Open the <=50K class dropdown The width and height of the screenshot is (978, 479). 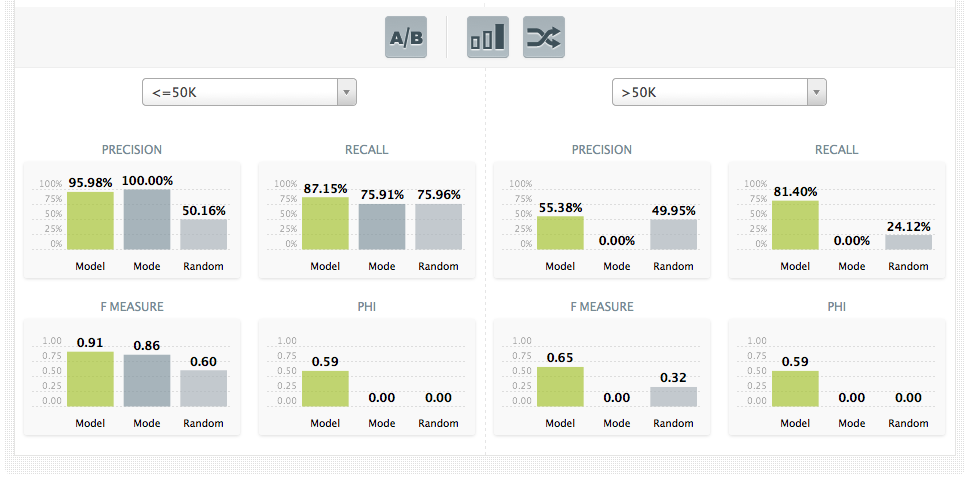(238, 93)
